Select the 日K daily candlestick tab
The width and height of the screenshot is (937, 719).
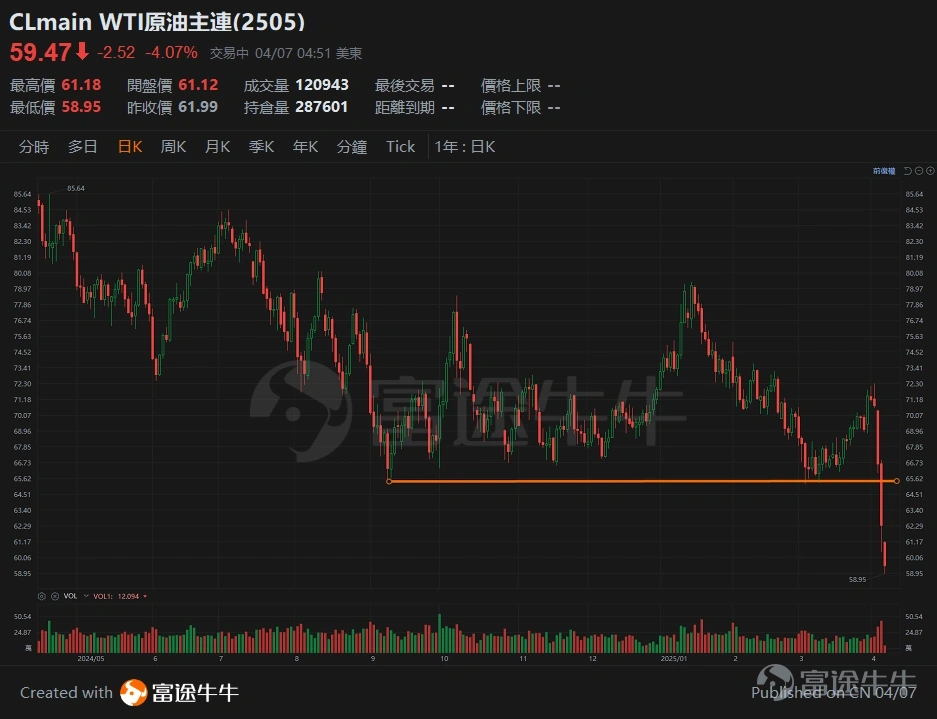pyautogui.click(x=130, y=146)
